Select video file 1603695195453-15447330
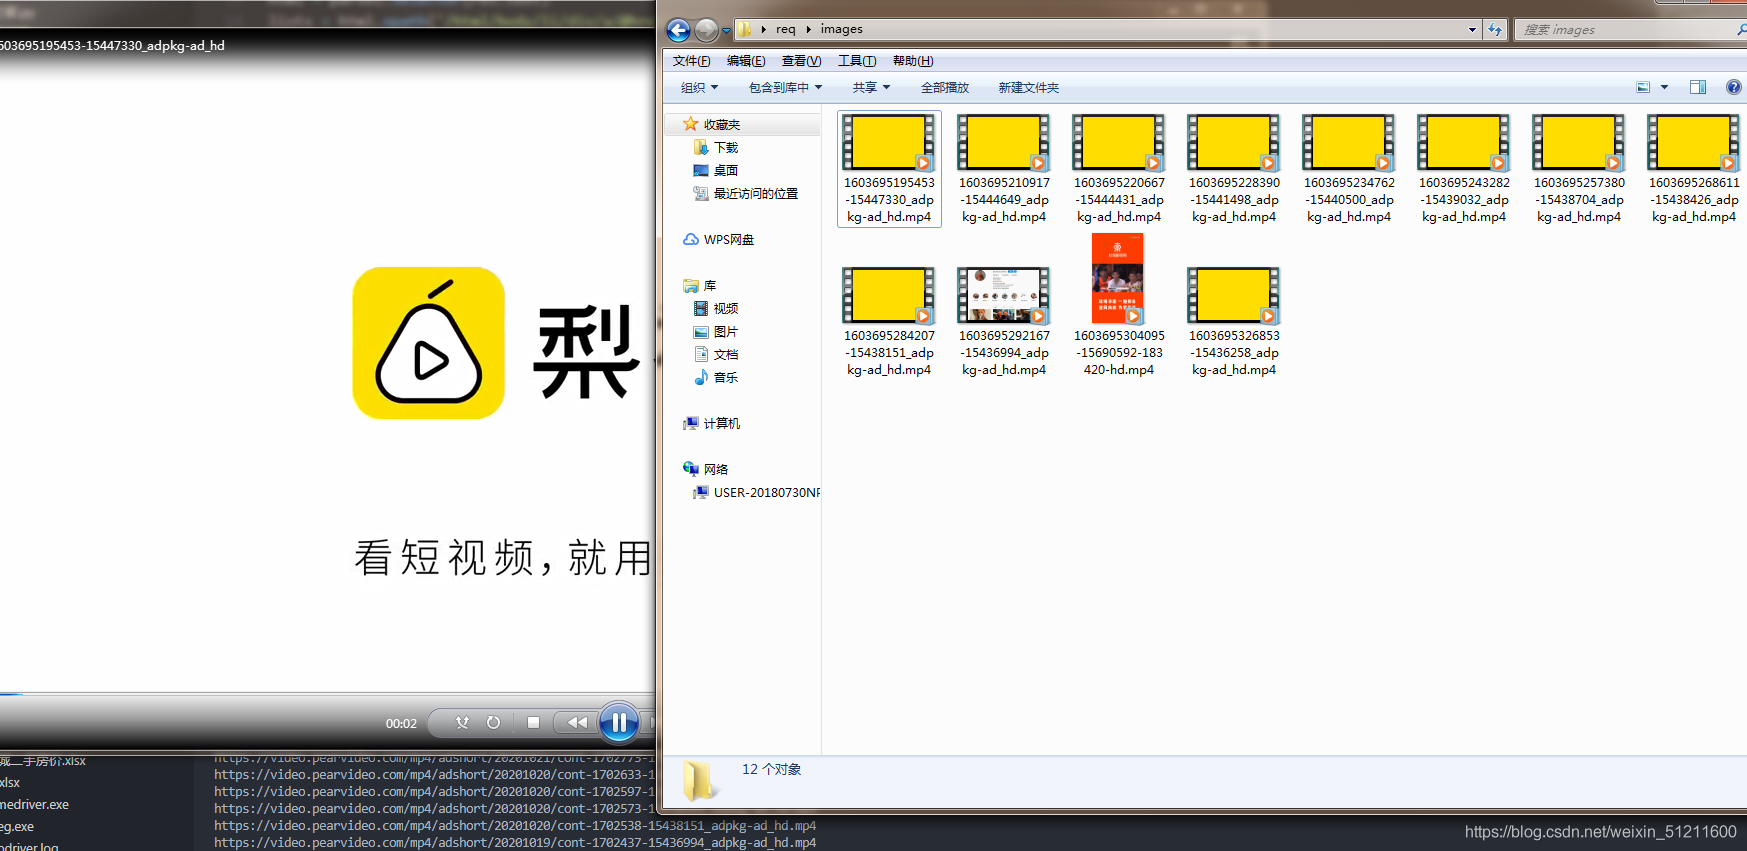Viewport: 1747px width, 851px height. pyautogui.click(x=889, y=169)
